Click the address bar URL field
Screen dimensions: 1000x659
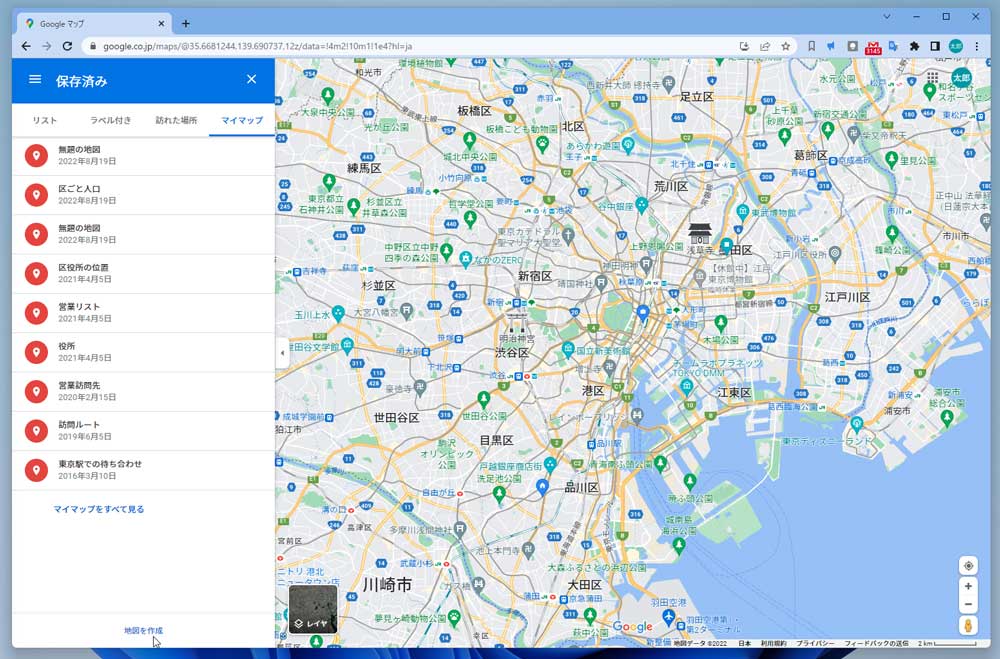click(x=408, y=46)
